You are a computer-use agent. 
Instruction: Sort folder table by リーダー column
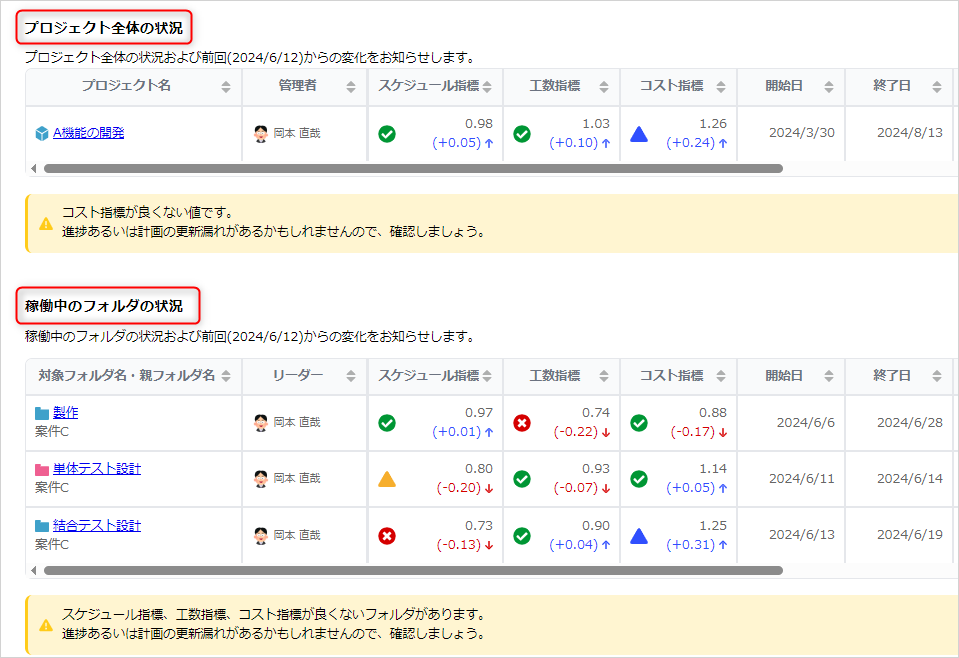click(x=351, y=377)
